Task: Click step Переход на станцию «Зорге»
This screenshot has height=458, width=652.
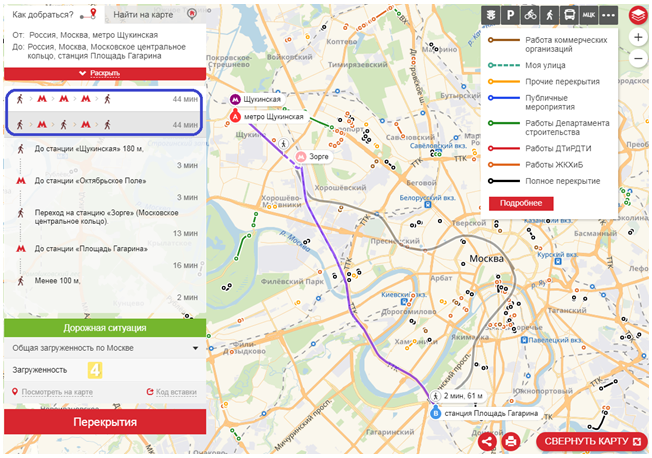Action: tap(106, 217)
